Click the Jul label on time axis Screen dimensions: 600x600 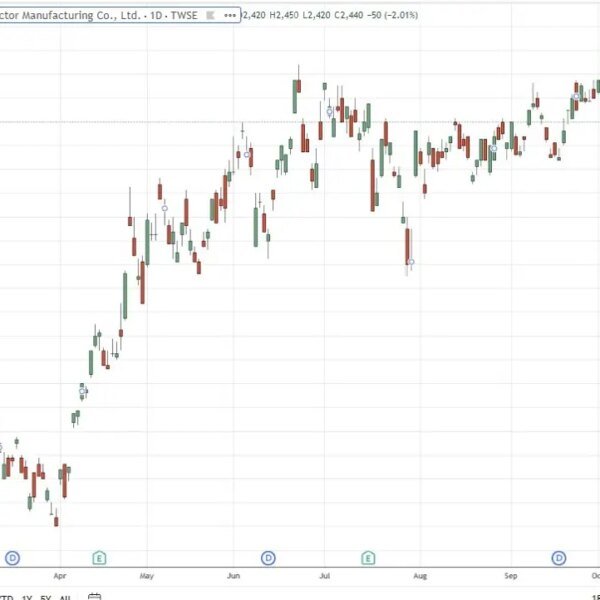point(324,576)
